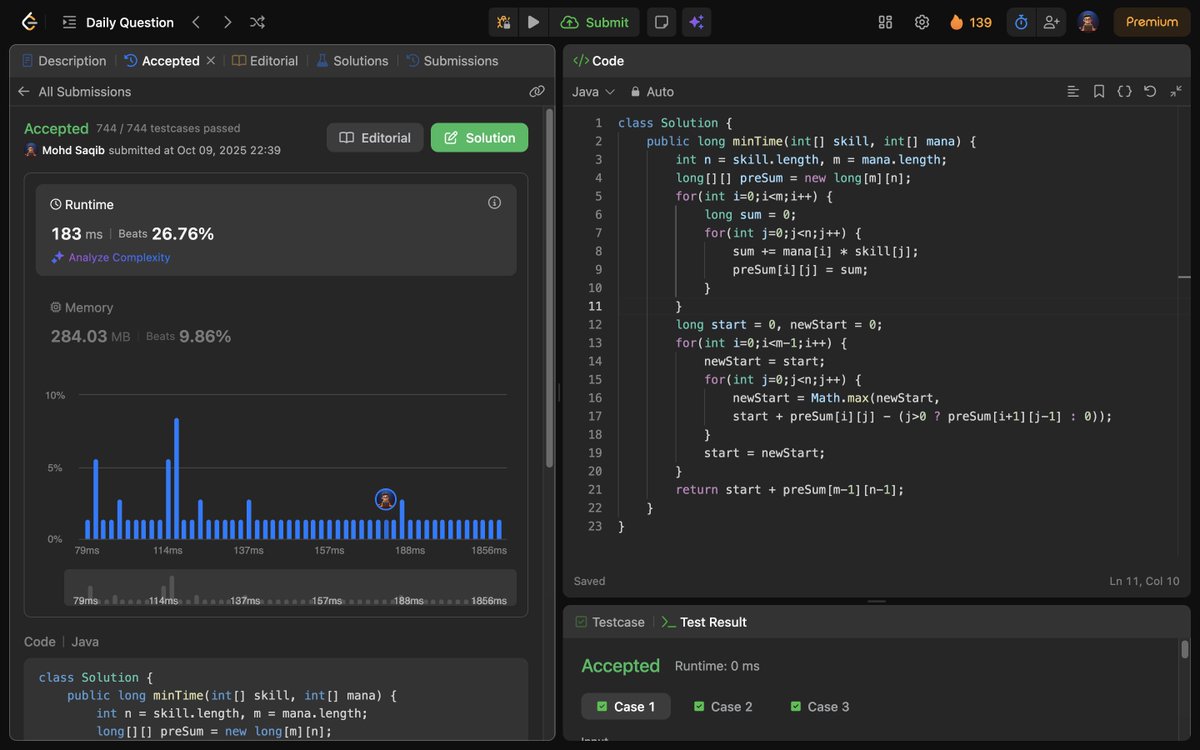
Task: Start the timer stopwatch icon
Action: click(x=1021, y=22)
